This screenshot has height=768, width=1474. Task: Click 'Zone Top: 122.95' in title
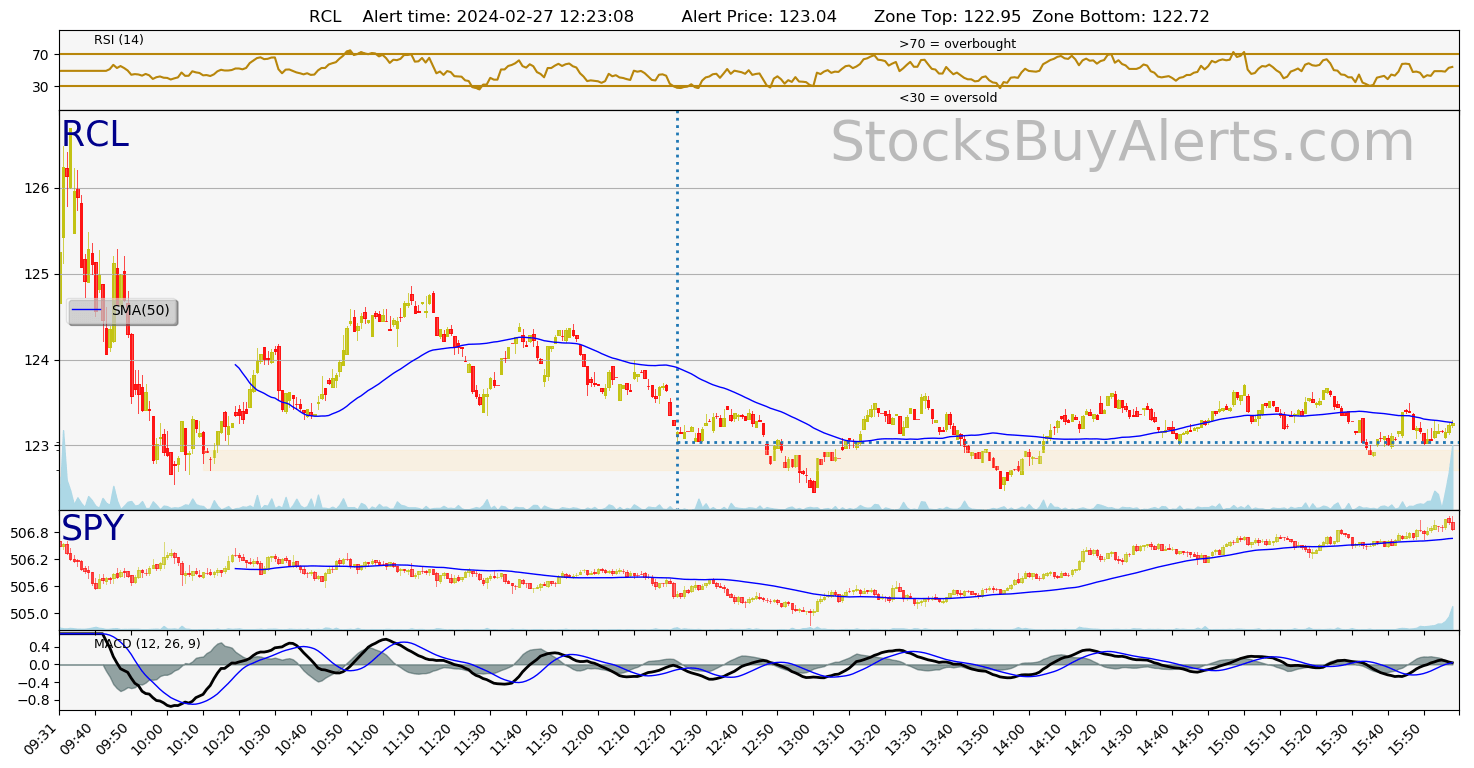(948, 16)
